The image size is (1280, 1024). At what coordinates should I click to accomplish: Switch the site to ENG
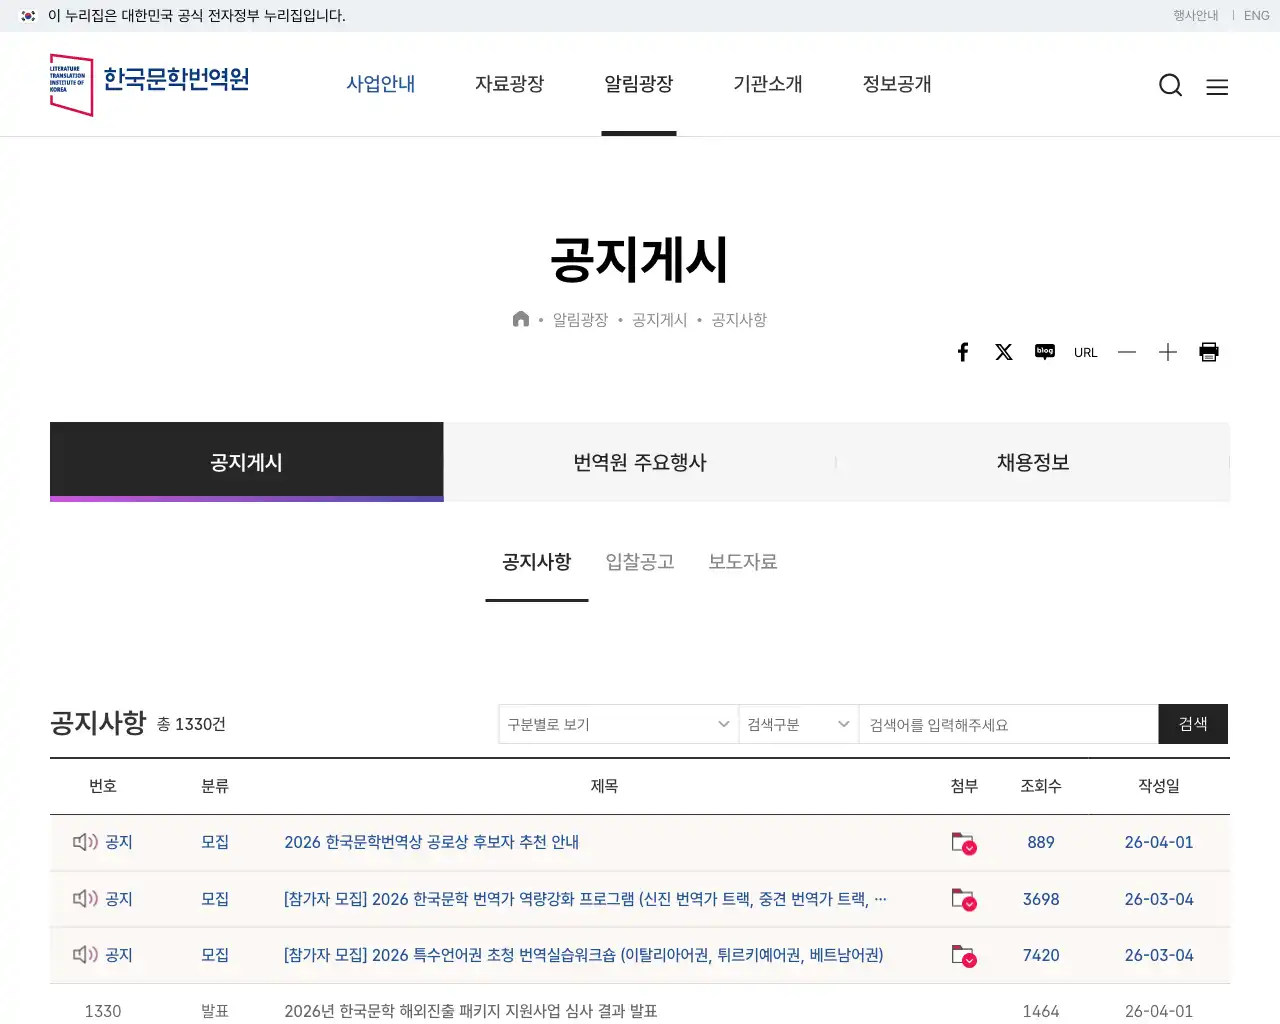click(1256, 16)
